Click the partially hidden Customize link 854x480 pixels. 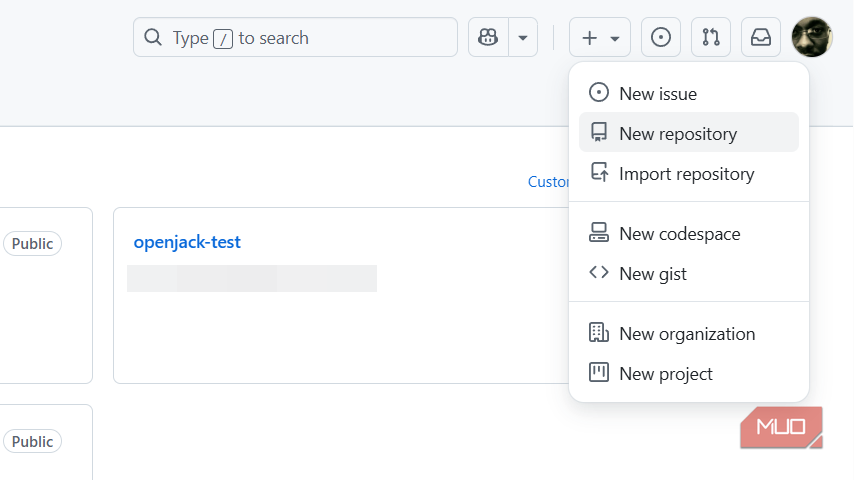(548, 181)
